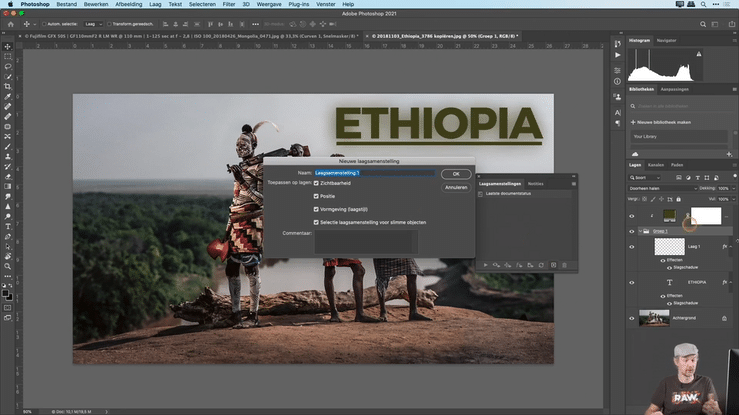Select the Clone Stamp tool

pos(8,156)
